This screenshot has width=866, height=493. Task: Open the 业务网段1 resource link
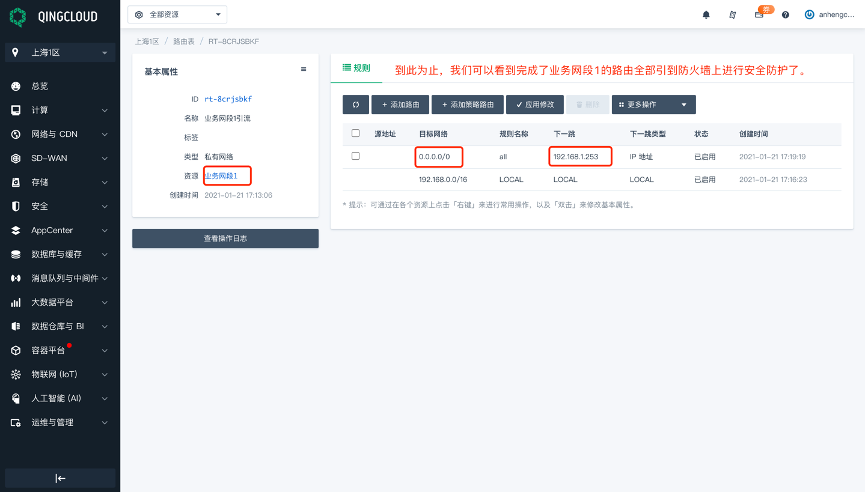tap(221, 176)
